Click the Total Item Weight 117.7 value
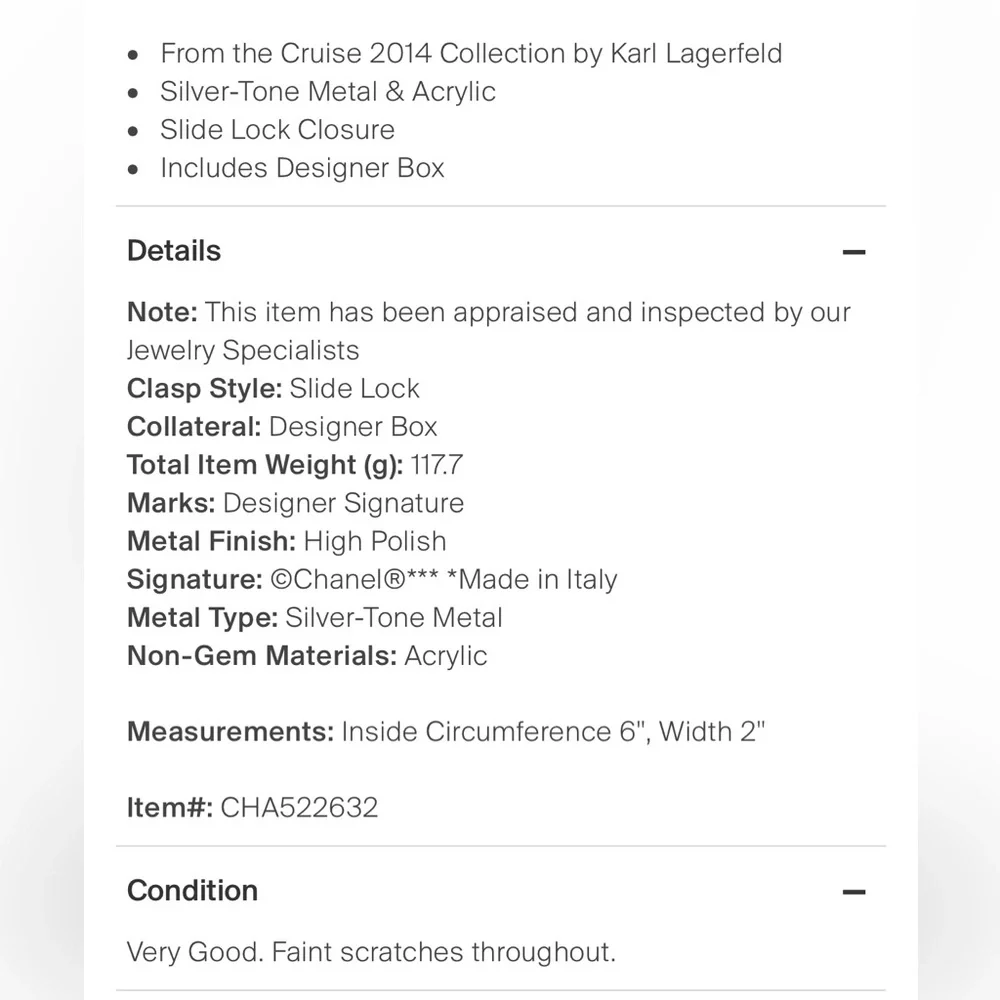 (436, 465)
